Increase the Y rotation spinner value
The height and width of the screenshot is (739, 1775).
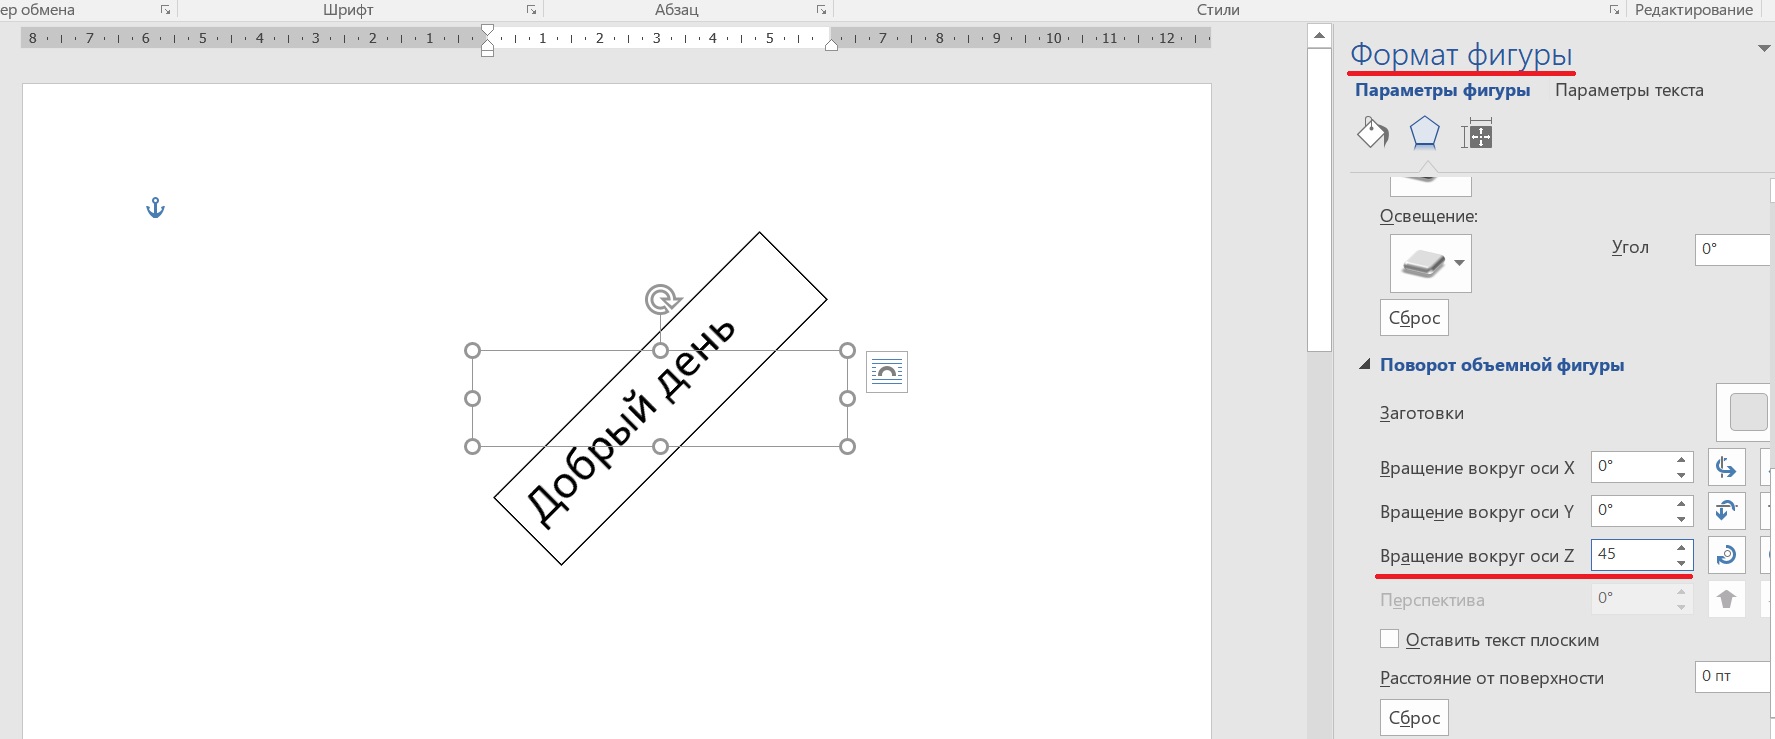[1682, 504]
